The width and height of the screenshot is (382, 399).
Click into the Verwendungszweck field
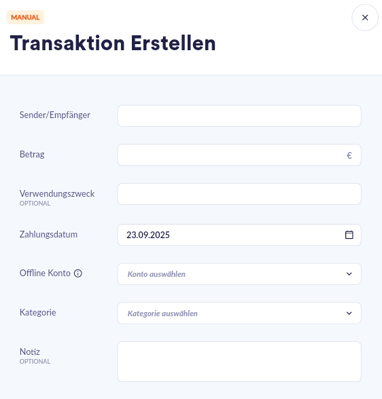[x=239, y=194]
